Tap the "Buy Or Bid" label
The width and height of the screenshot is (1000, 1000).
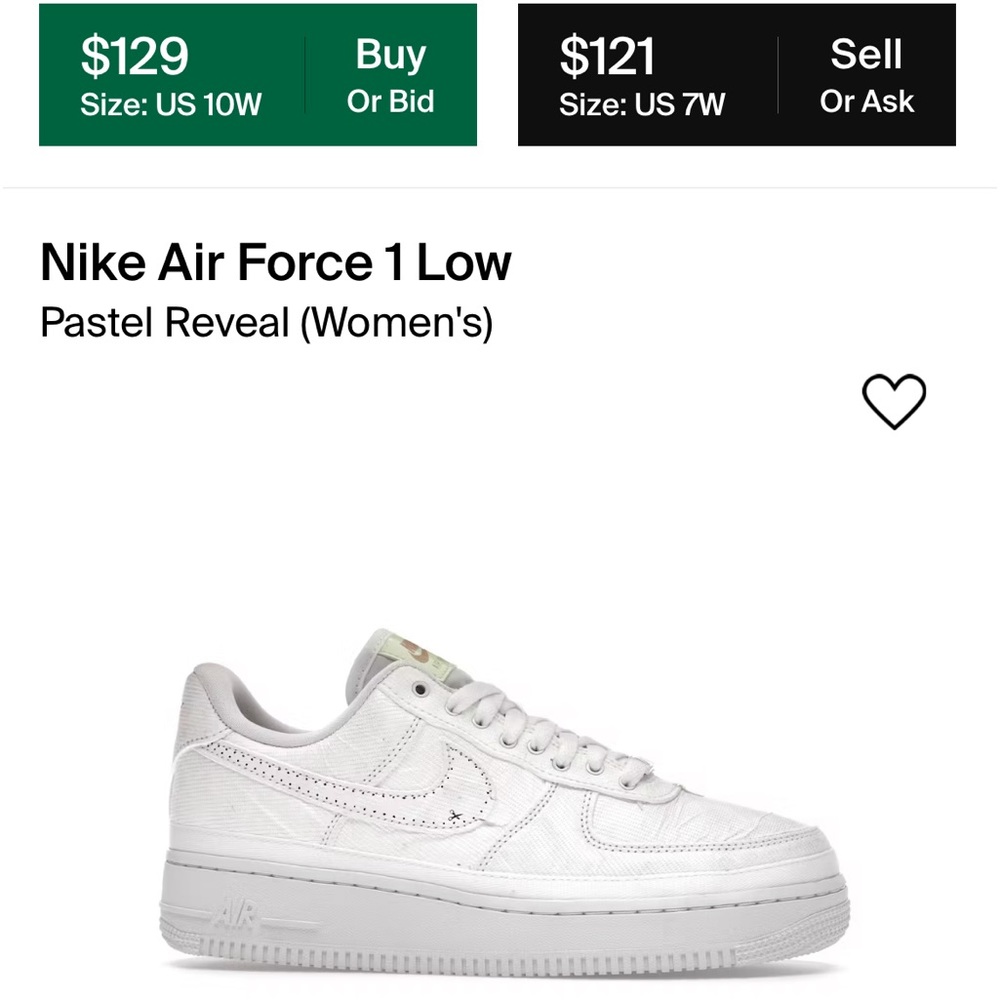pyautogui.click(x=390, y=76)
